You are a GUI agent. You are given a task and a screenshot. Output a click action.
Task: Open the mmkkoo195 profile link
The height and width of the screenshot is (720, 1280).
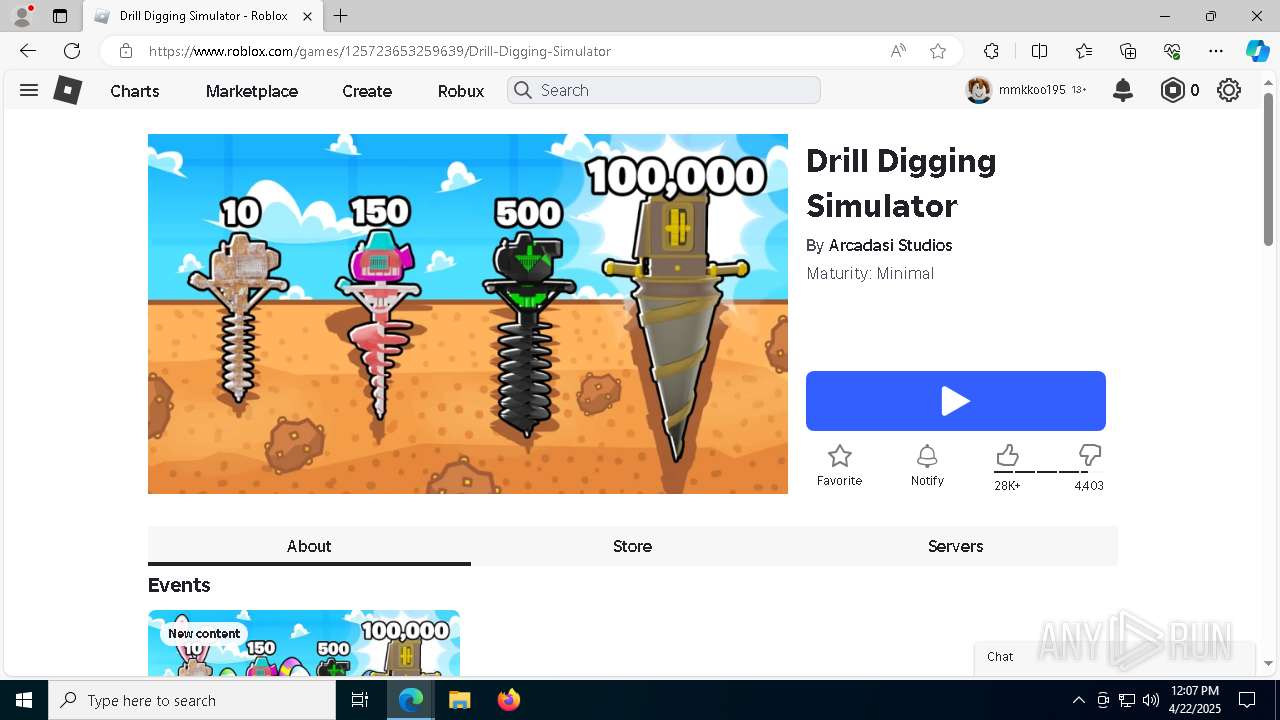pyautogui.click(x=1032, y=90)
